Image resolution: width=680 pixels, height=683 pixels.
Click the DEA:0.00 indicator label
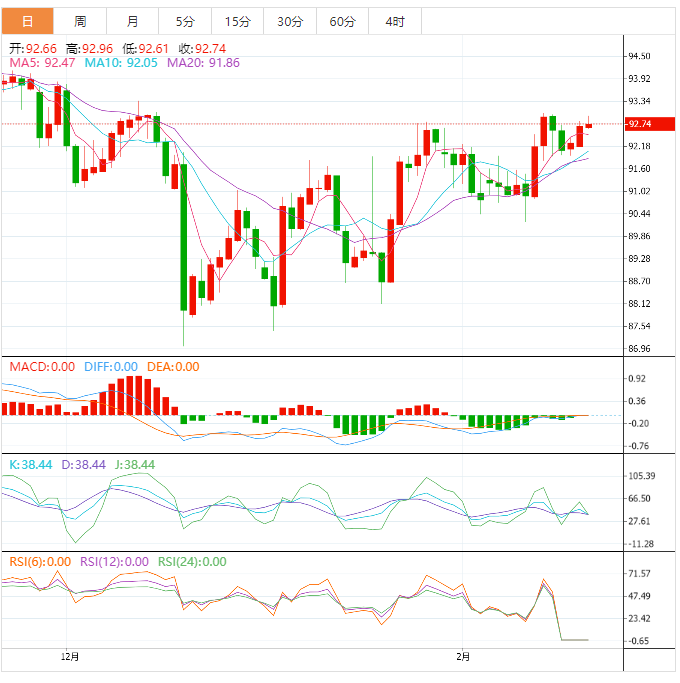(x=173, y=367)
